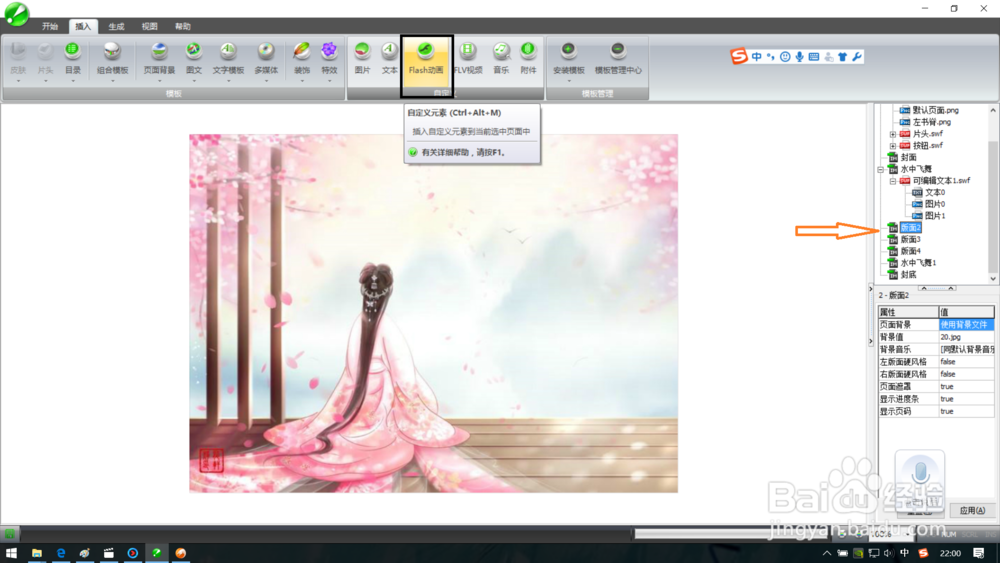Select 文本0 in the tree
1000x563 pixels.
click(935, 193)
